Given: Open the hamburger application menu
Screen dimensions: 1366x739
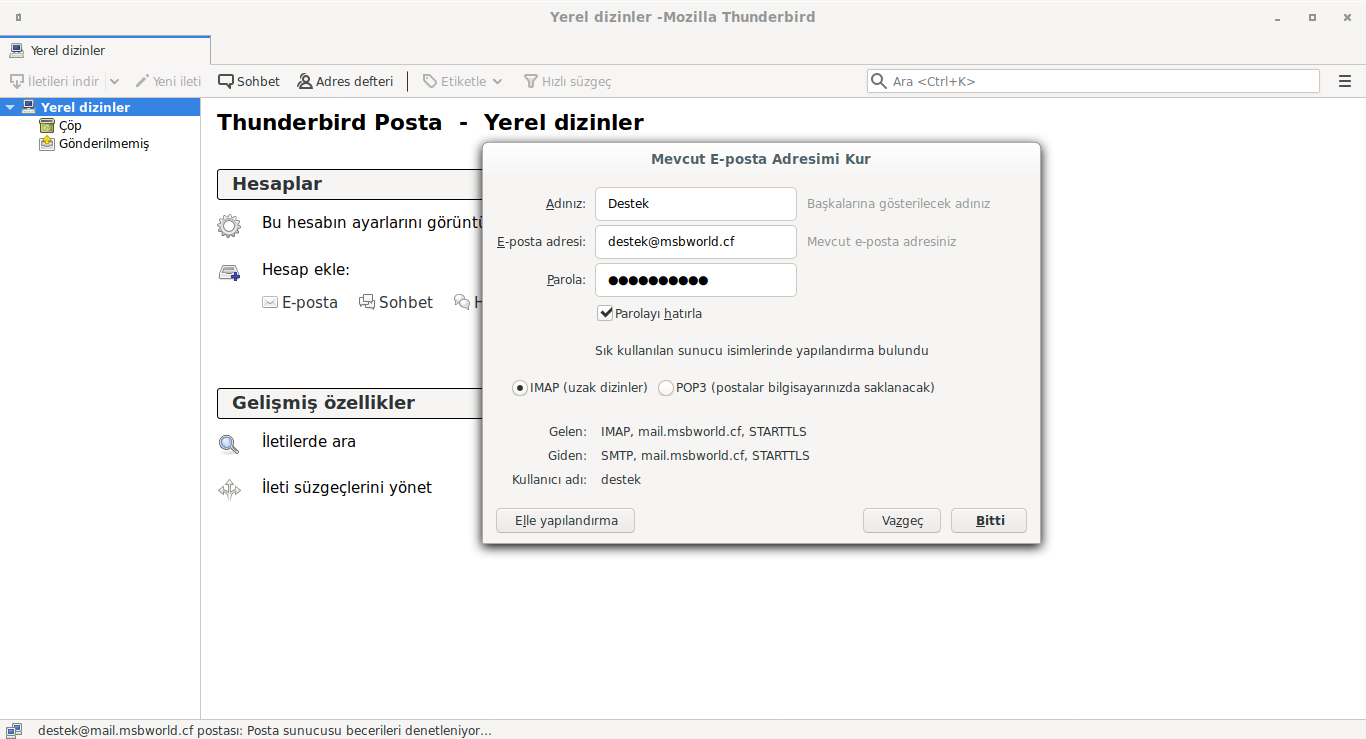Looking at the screenshot, I should click(1345, 81).
